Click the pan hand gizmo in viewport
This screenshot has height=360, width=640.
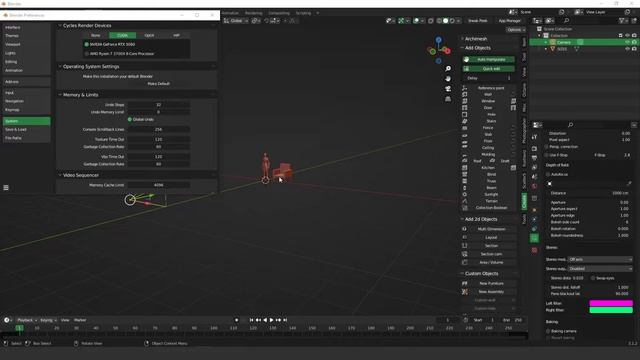pos(448,78)
